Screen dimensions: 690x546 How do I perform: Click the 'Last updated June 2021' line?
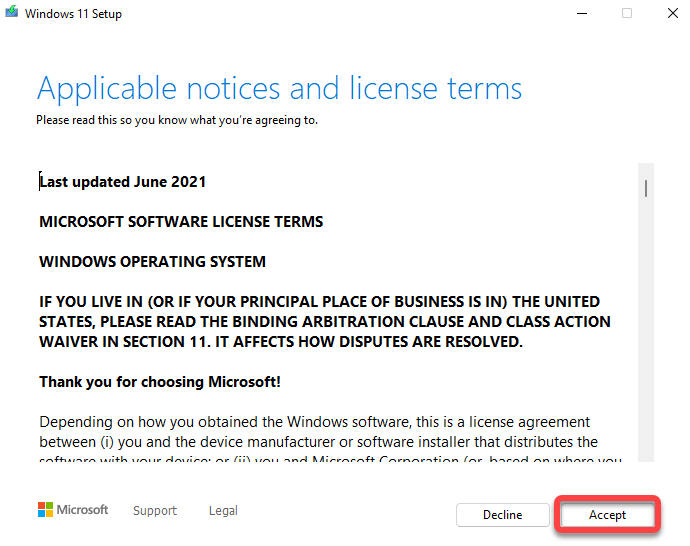coord(123,182)
